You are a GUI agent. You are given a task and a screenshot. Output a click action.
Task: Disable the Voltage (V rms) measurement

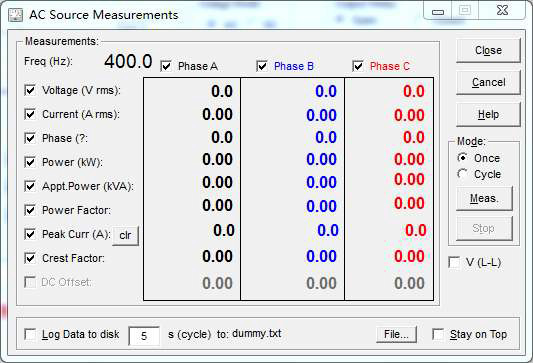pyautogui.click(x=30, y=90)
